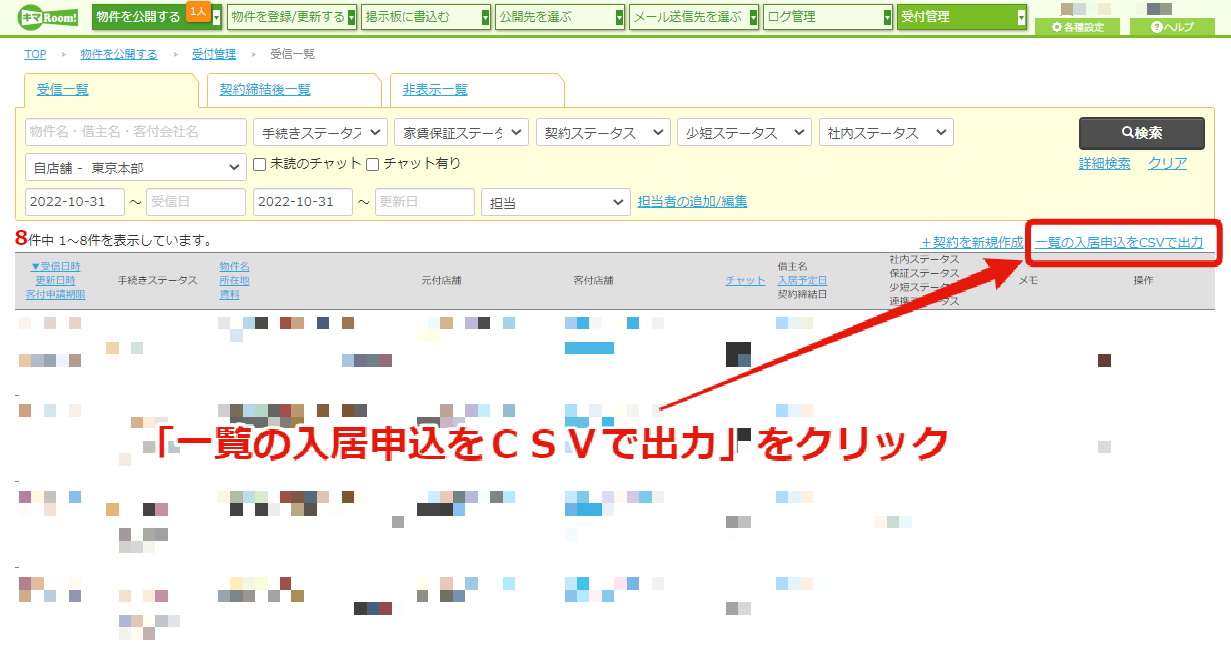Expand 契約ステータス dropdown
This screenshot has width=1231, height=651.
[x=603, y=133]
